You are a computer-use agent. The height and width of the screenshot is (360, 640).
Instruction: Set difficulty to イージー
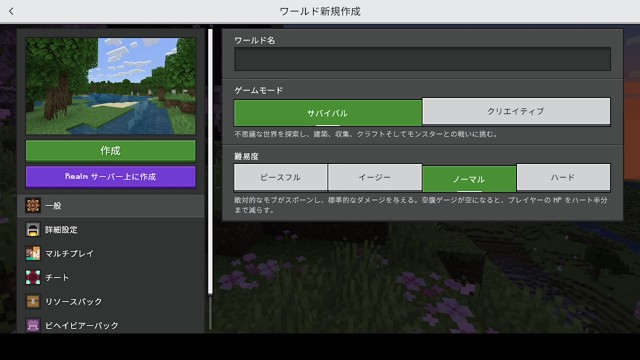click(375, 177)
